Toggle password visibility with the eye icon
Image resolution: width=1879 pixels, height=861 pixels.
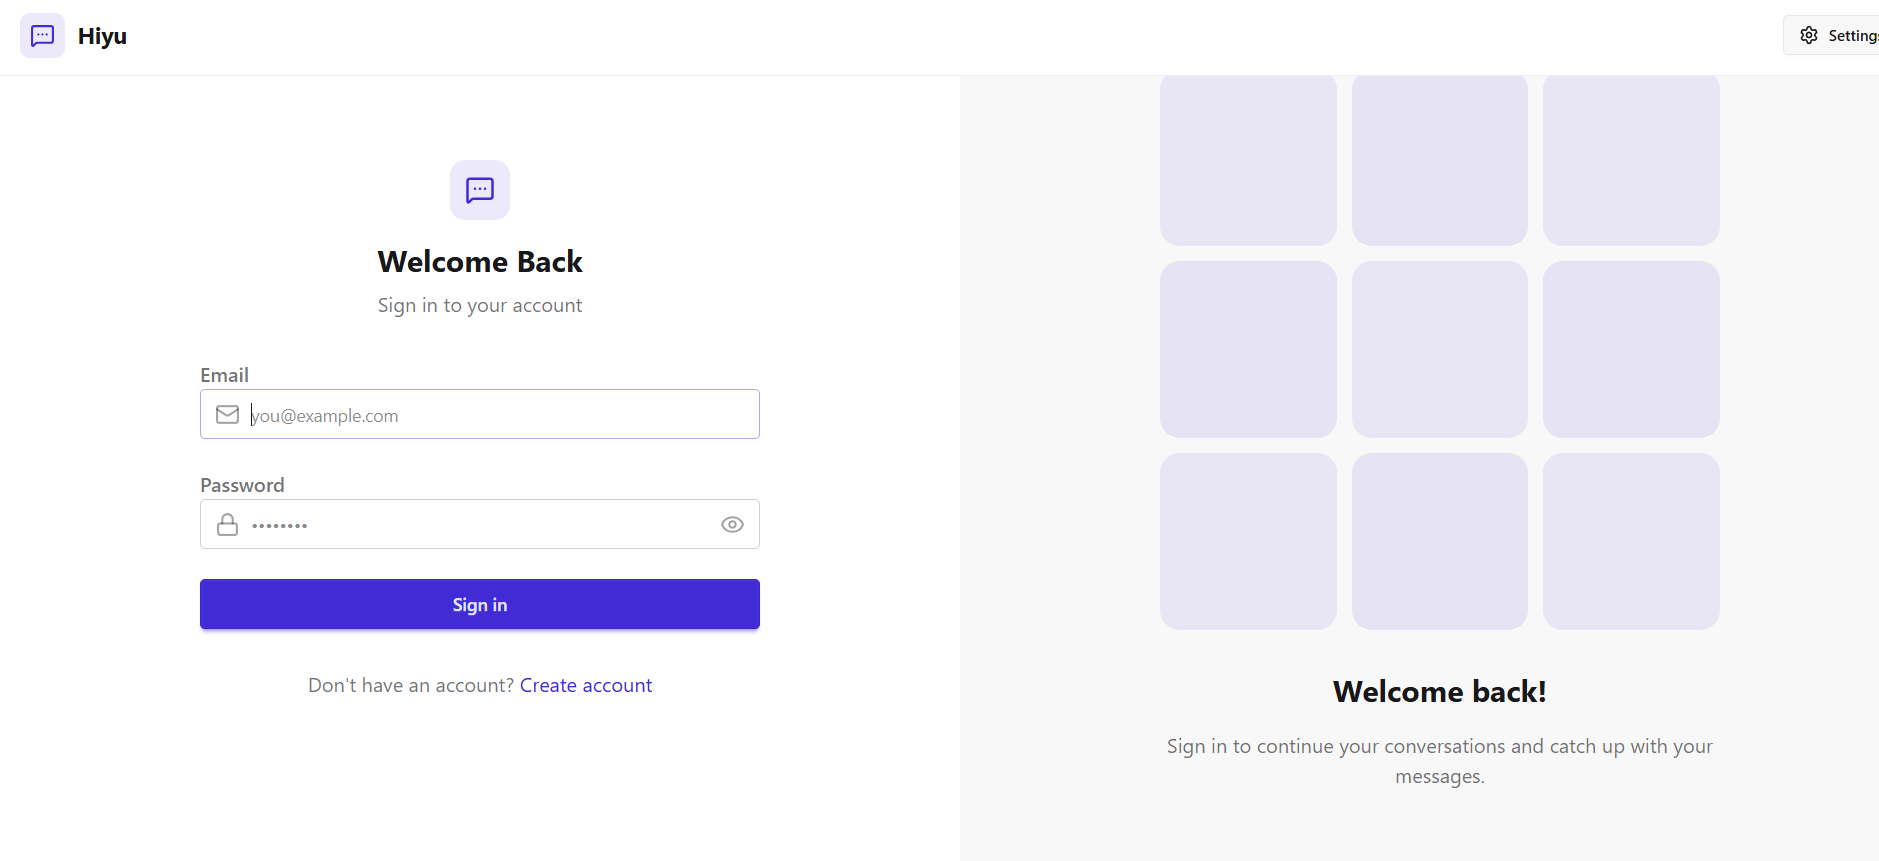(x=732, y=524)
